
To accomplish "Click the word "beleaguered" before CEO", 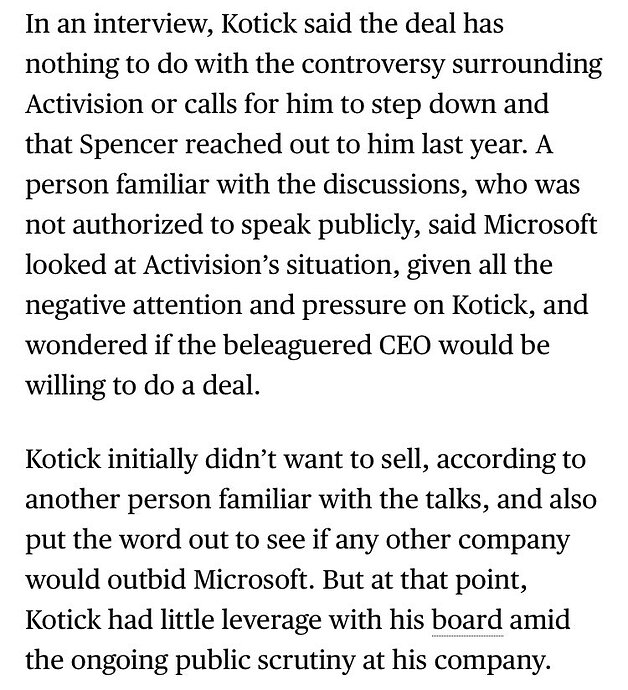I will 297,345.
